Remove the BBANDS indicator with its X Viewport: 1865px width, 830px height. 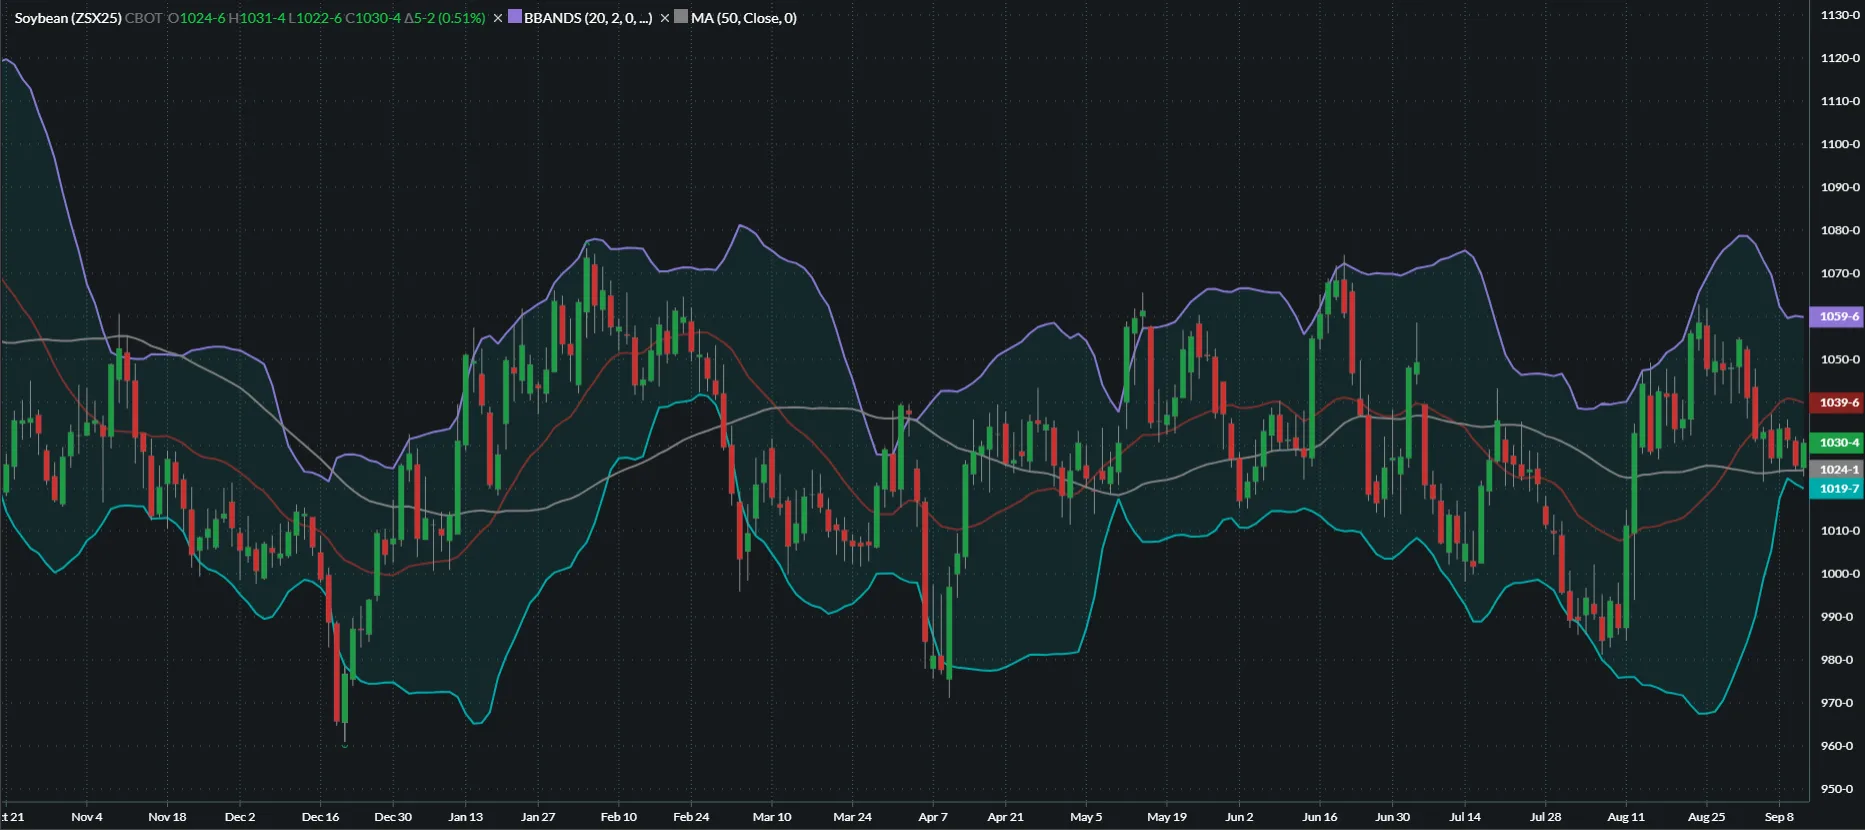(498, 18)
